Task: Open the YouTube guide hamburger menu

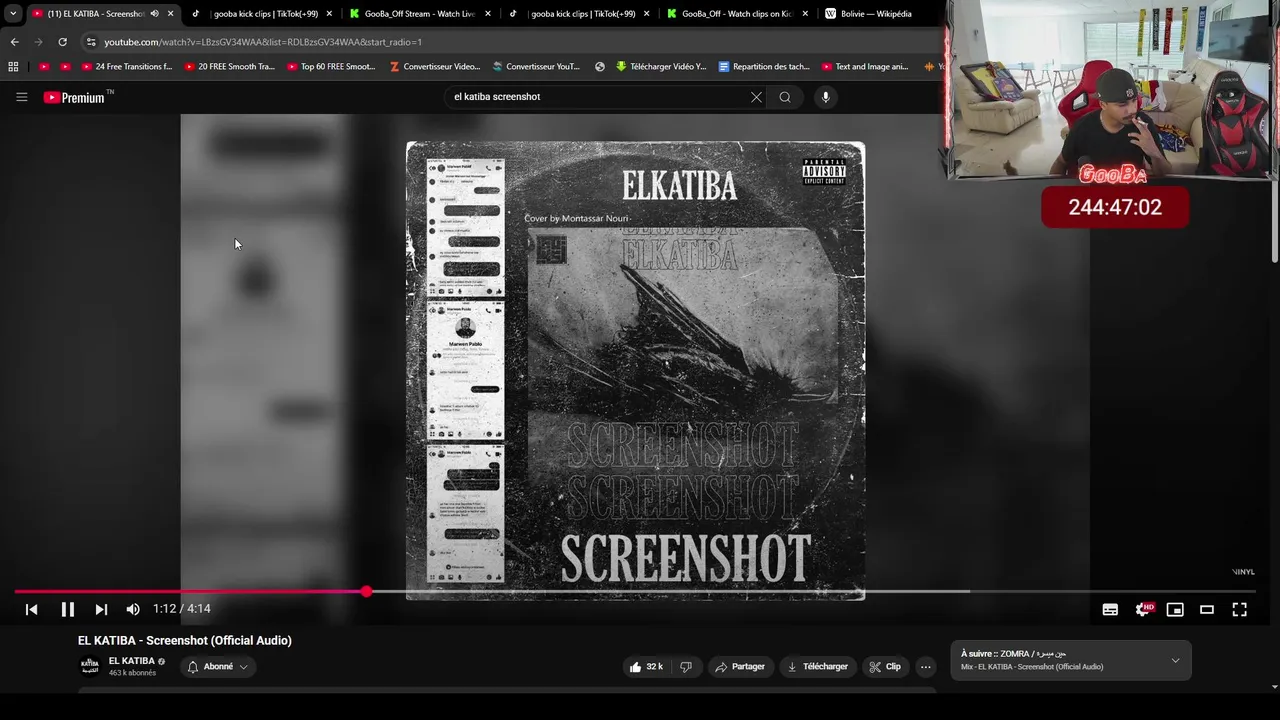Action: tap(21, 97)
